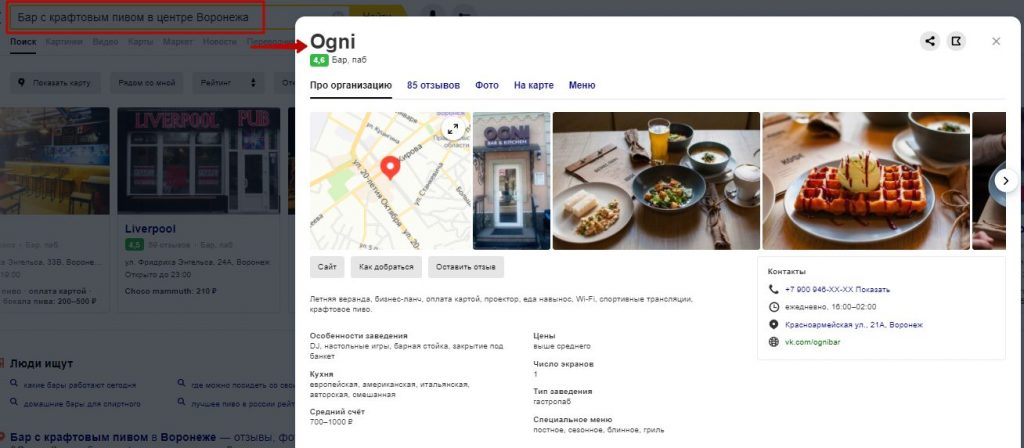Screen dimensions: 1024x448
Task: Show next photos with the right arrow
Action: click(1006, 180)
